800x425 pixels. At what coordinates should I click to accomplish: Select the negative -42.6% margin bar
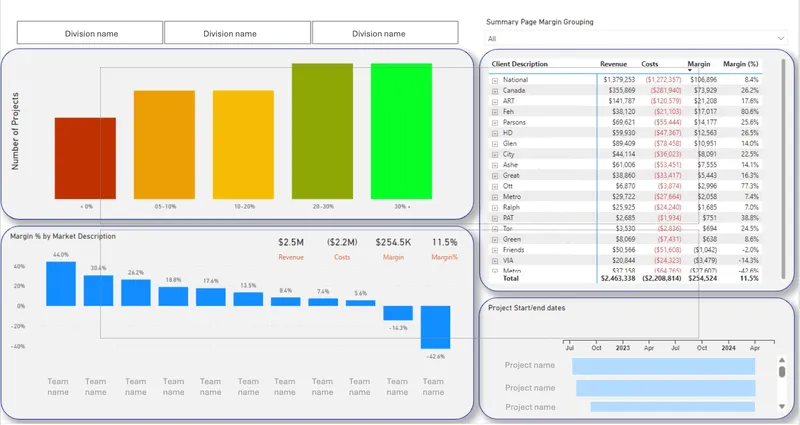[x=435, y=328]
